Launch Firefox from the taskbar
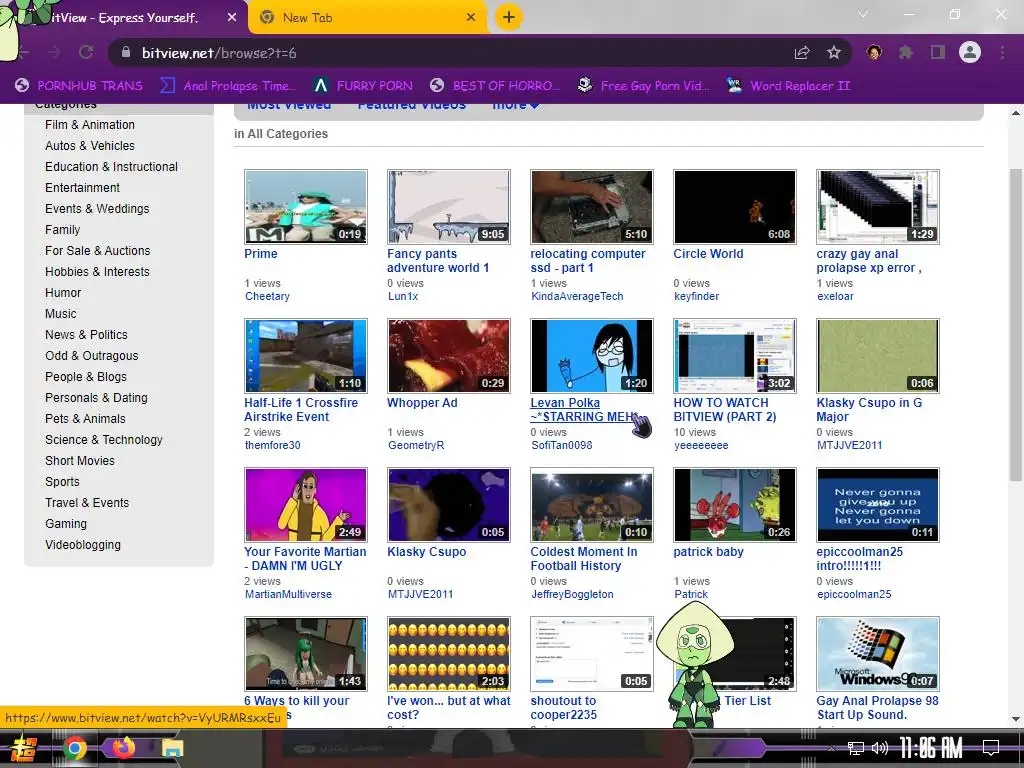 (x=123, y=748)
